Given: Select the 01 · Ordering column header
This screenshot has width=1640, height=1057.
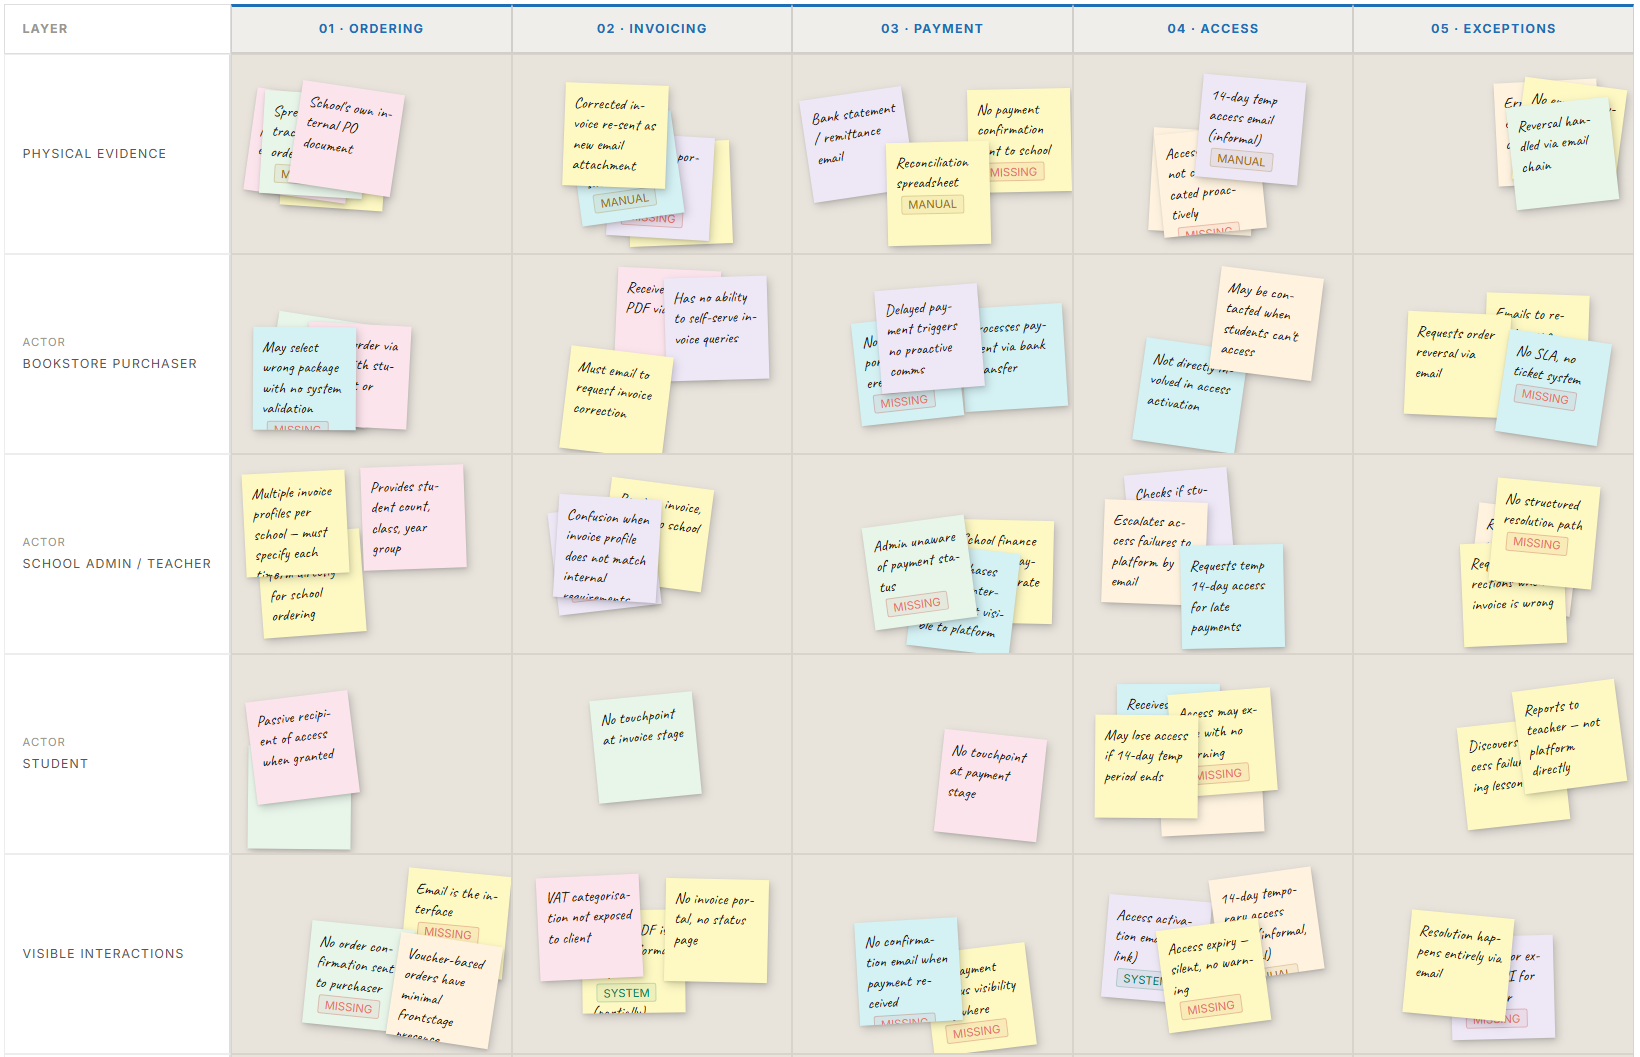Looking at the screenshot, I should coord(371,29).
